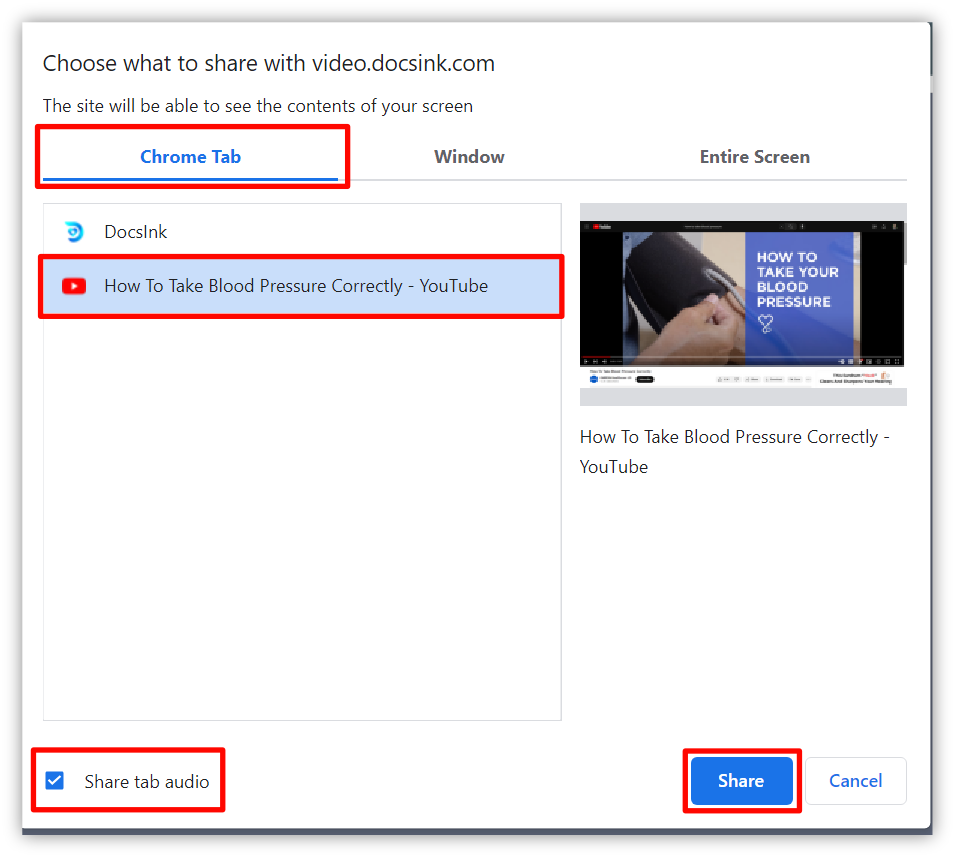The image size is (955, 857).
Task: Click the Share tab audio label
Action: (147, 781)
